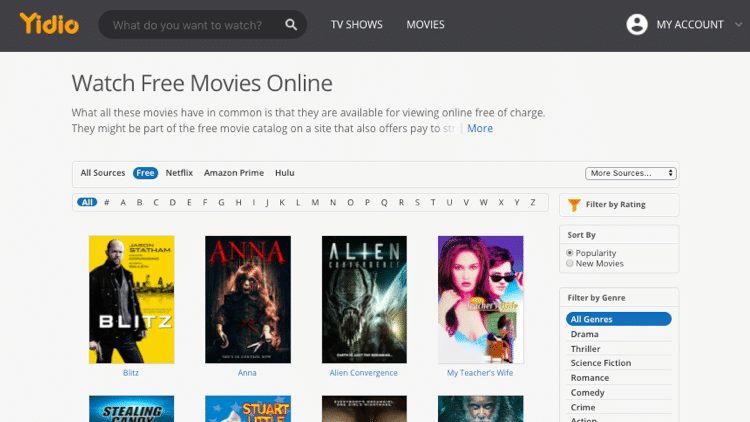Filter movies by letter D
The width and height of the screenshot is (750, 422).
pos(172,202)
